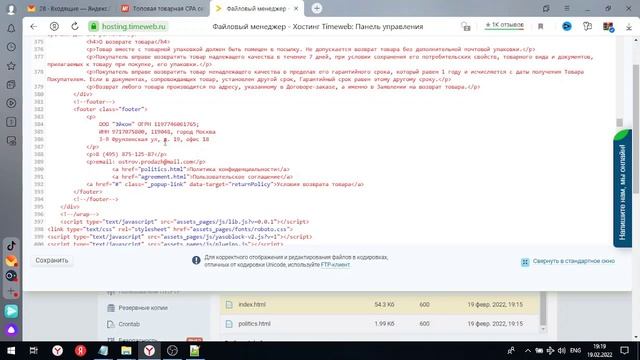Image resolution: width=640 pixels, height=360 pixels.
Task: Click the blue round extension icon
Action: tap(567, 27)
